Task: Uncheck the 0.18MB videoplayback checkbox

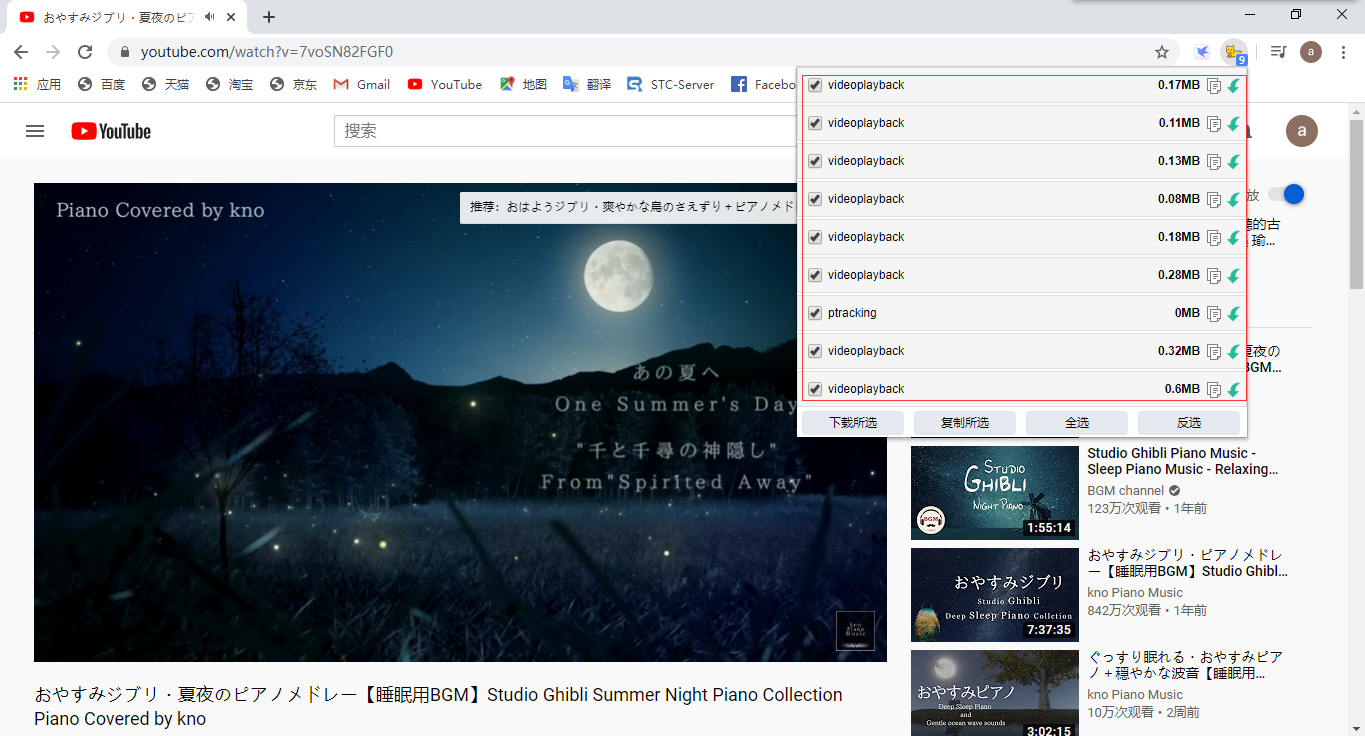Action: (815, 237)
